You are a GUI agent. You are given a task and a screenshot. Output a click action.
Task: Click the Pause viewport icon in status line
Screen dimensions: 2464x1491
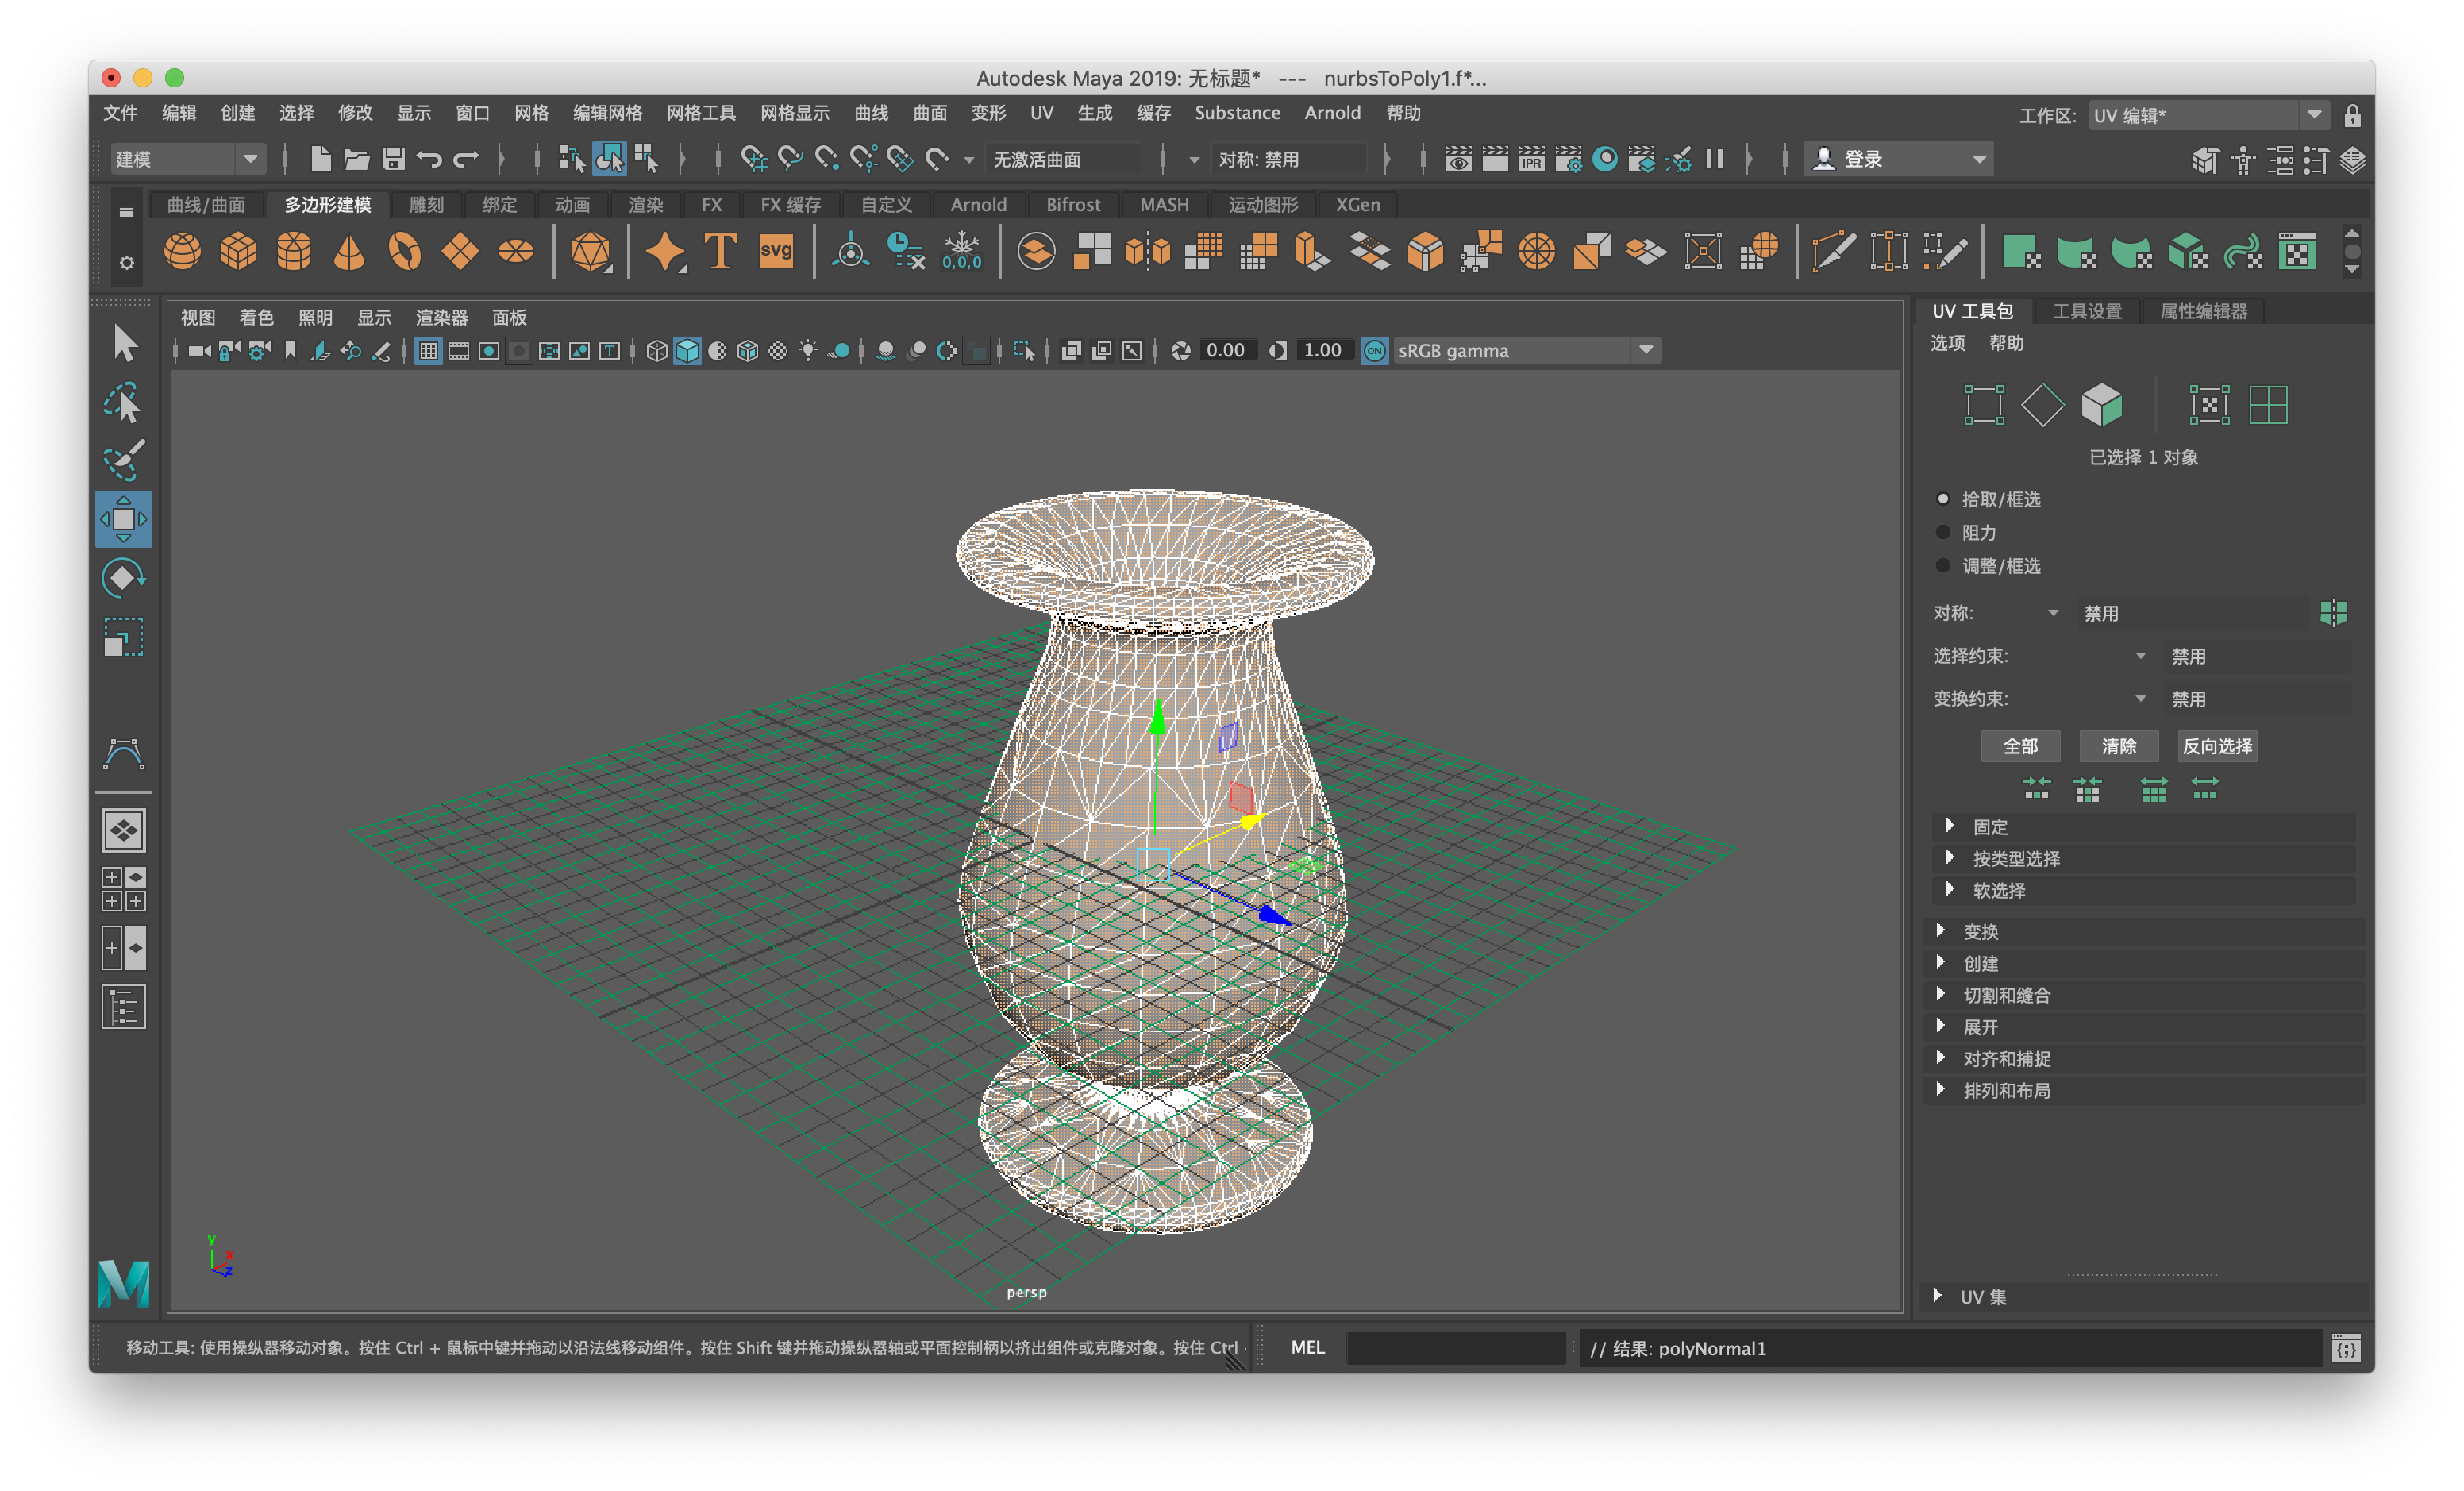[x=1714, y=159]
